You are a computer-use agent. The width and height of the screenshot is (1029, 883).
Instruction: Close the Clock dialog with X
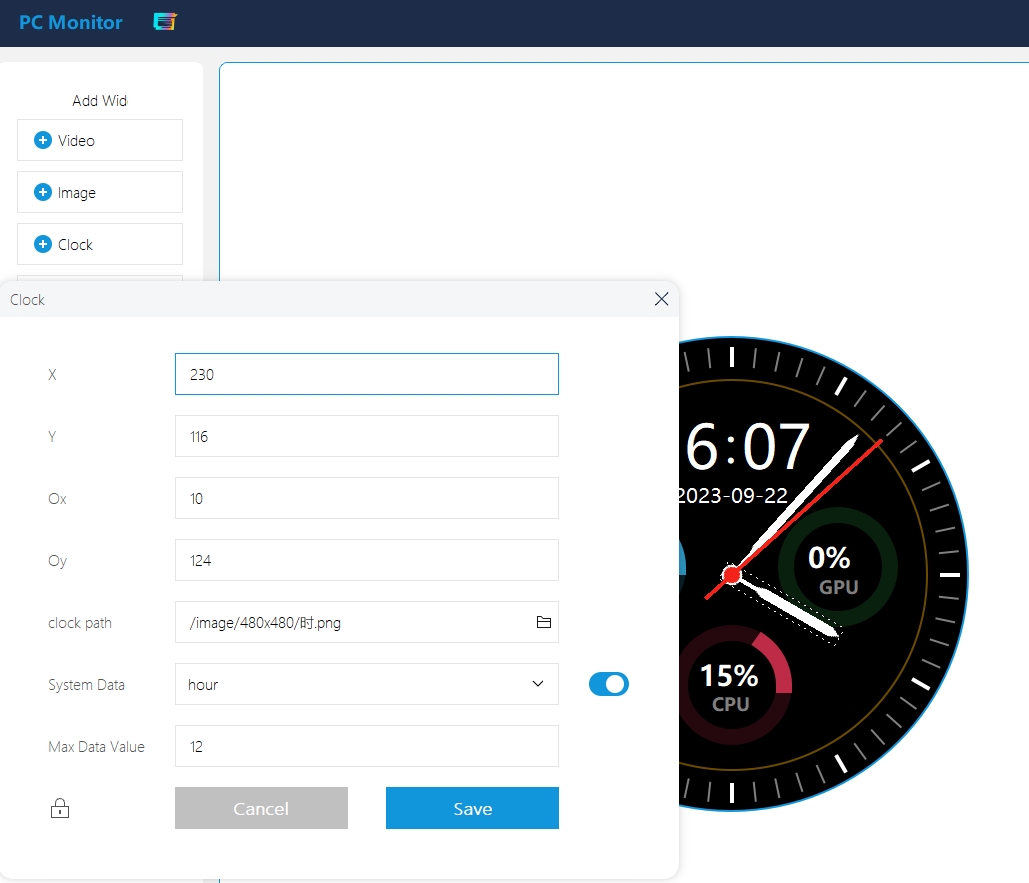coord(662,299)
